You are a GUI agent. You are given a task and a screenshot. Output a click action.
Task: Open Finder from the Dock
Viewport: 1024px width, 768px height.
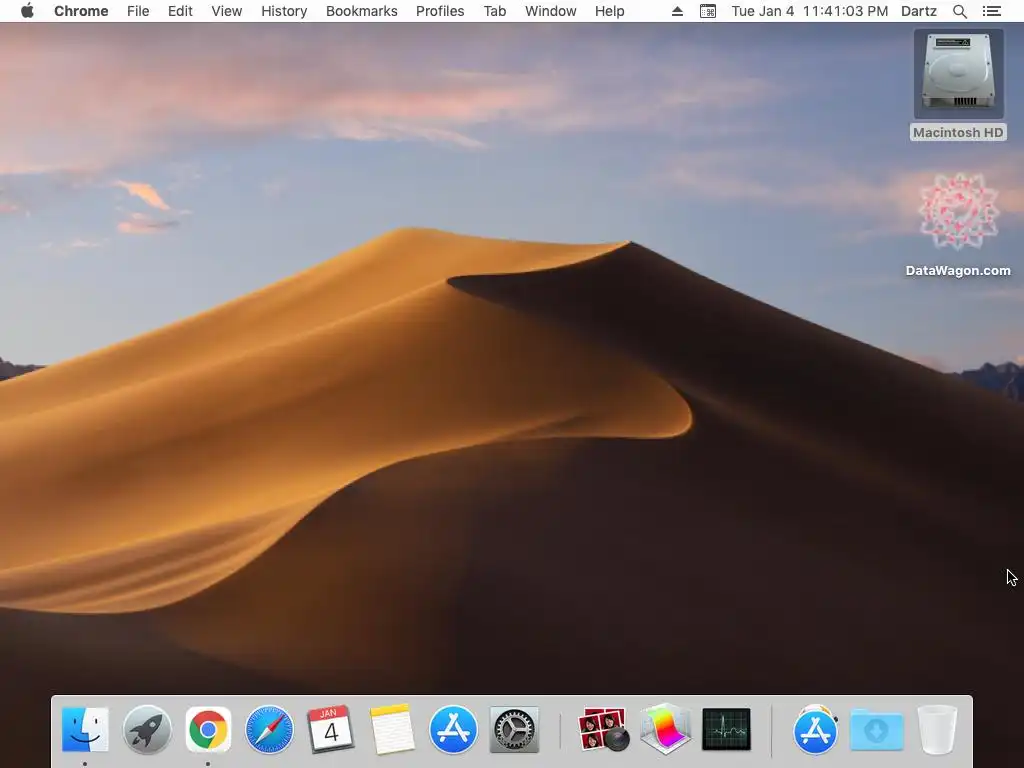85,729
